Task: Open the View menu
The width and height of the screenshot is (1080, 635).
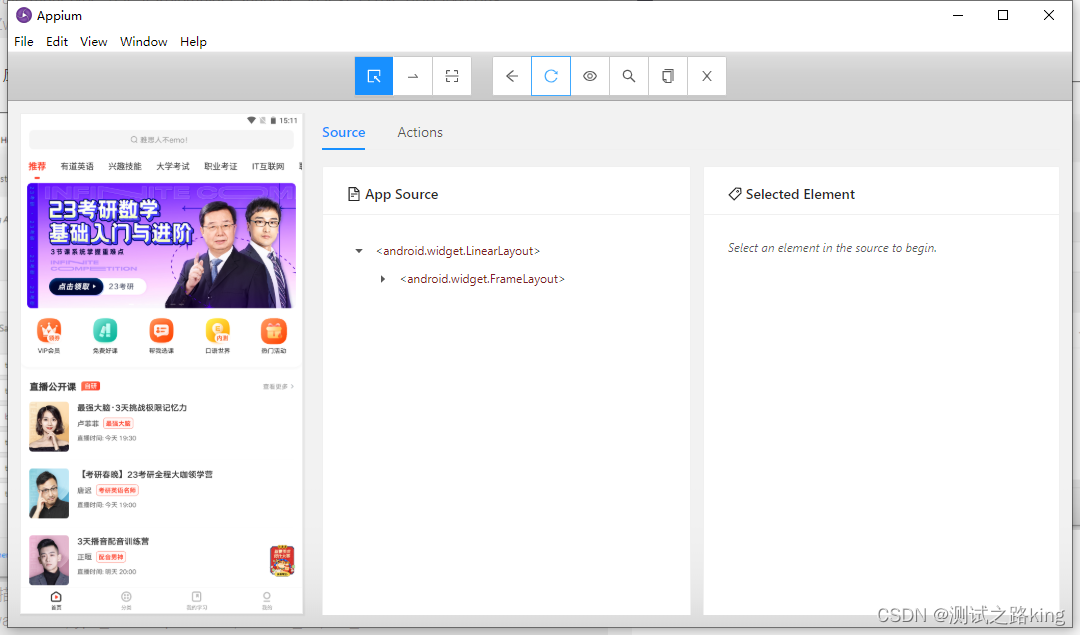Action: pyautogui.click(x=94, y=41)
